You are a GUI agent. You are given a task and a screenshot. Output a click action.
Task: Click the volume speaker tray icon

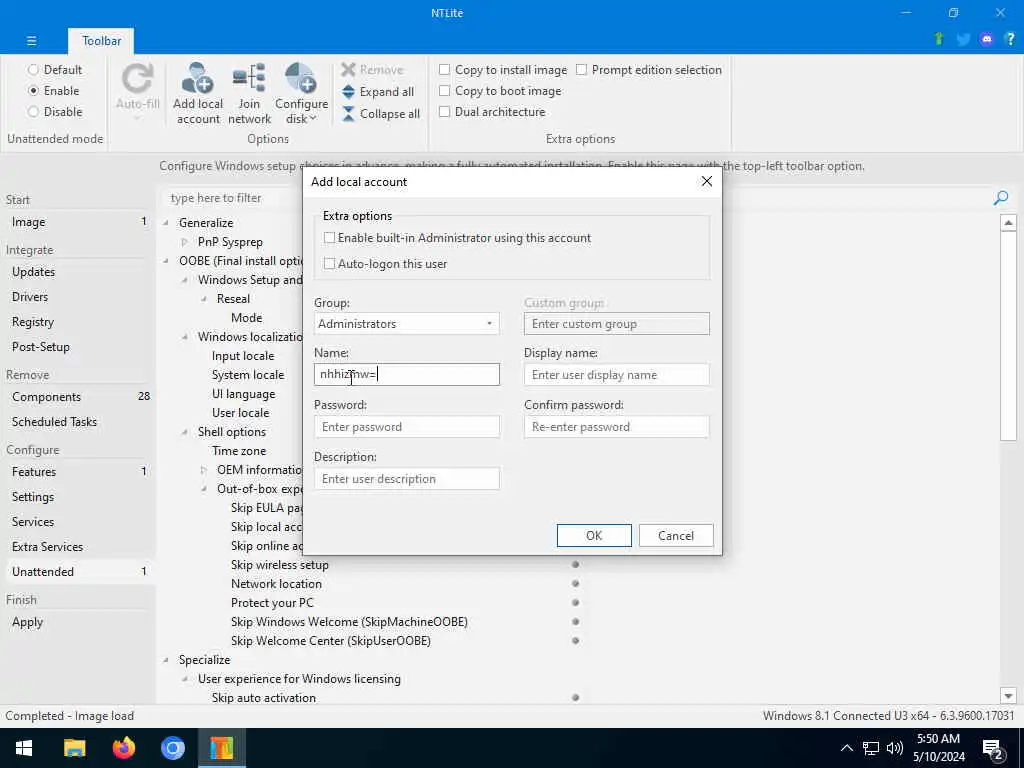pos(895,748)
